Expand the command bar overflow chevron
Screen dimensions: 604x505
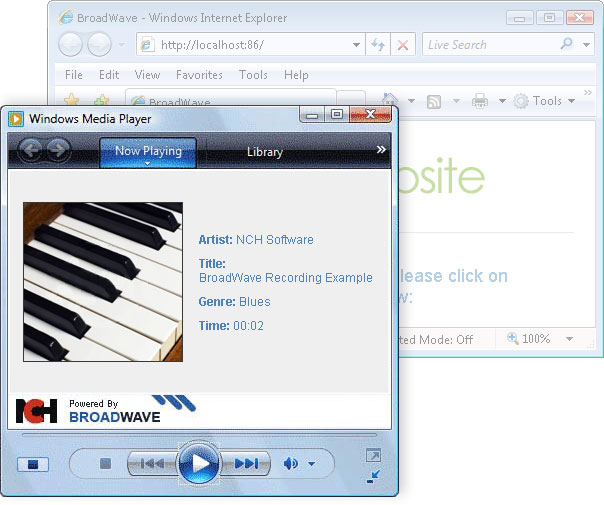click(587, 92)
